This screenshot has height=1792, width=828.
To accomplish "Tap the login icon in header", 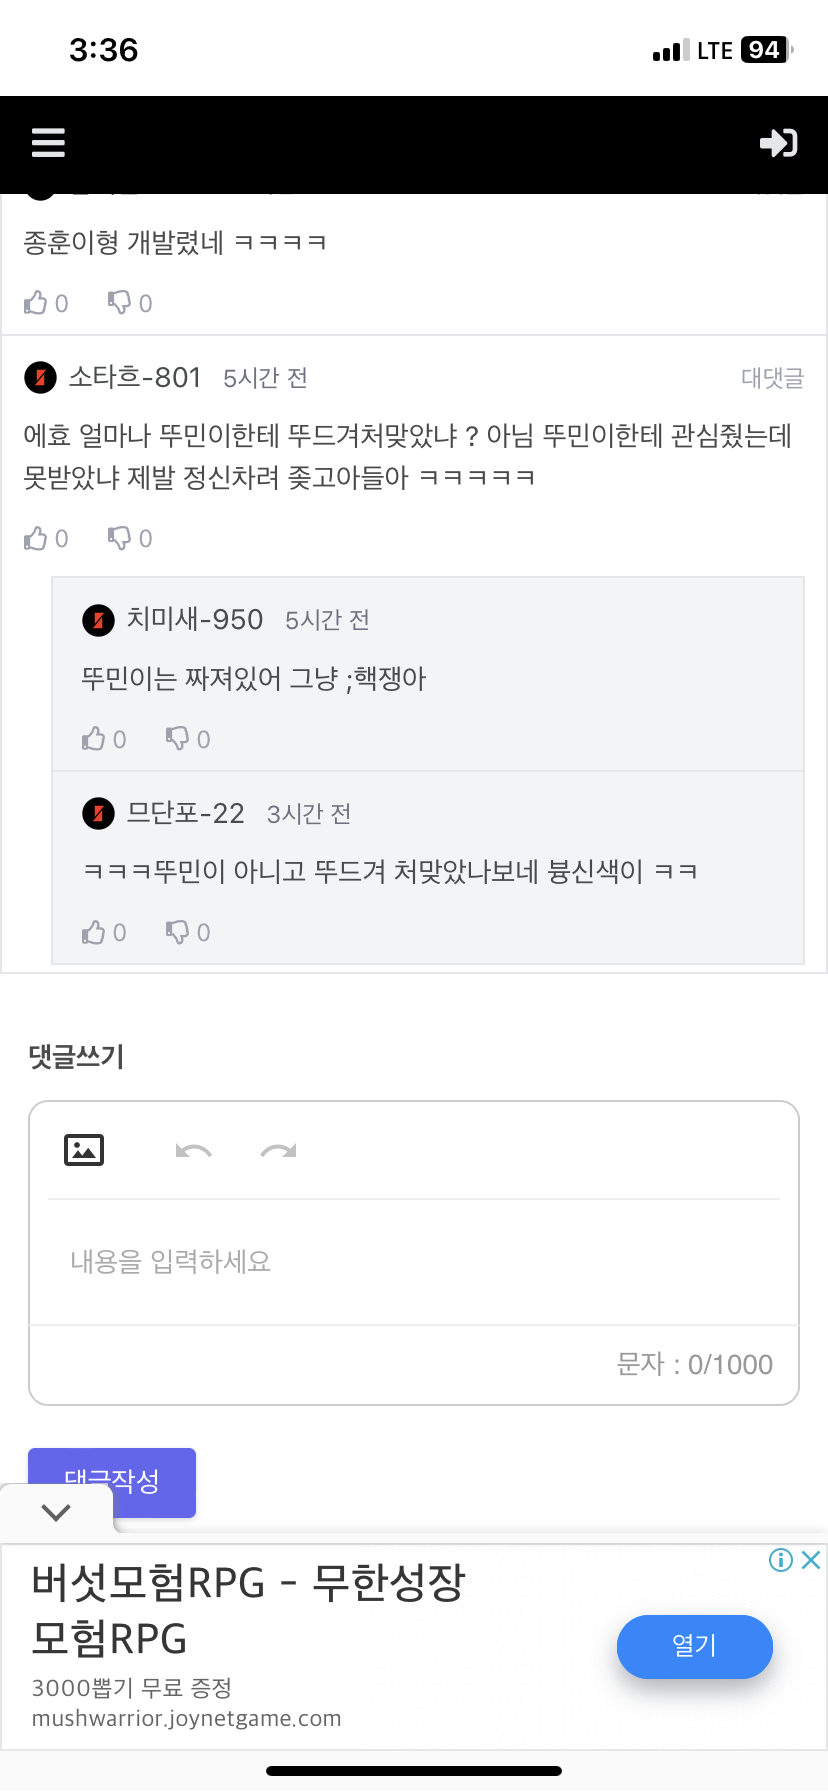I will [778, 143].
